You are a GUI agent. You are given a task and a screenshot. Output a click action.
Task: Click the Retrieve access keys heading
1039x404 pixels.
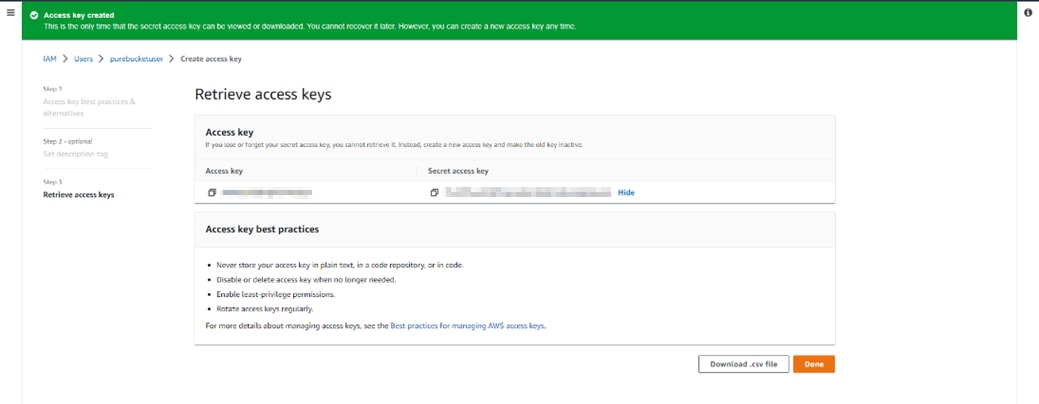[x=262, y=95]
